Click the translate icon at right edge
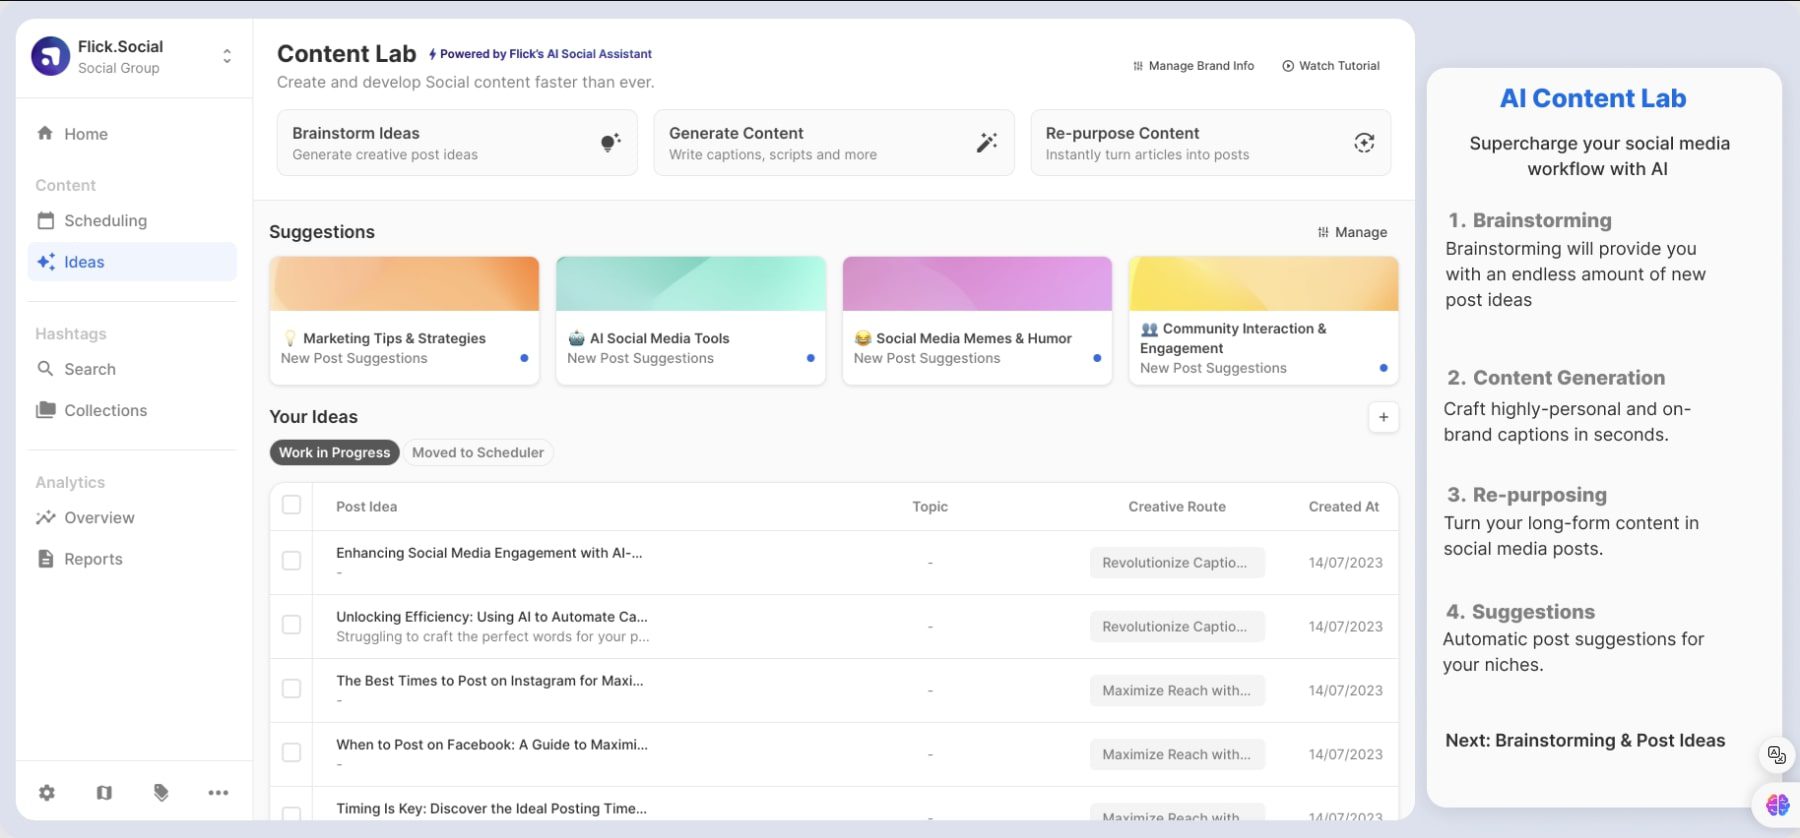The width and height of the screenshot is (1800, 838). pos(1776,755)
